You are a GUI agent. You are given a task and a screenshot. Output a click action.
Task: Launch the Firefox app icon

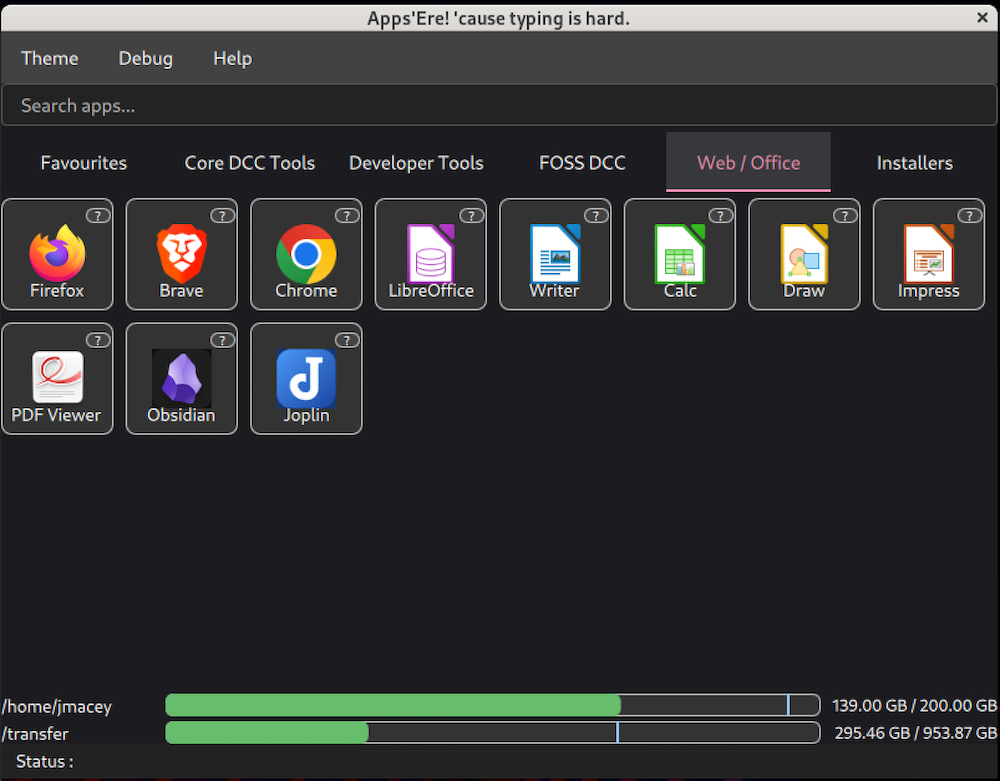(57, 255)
